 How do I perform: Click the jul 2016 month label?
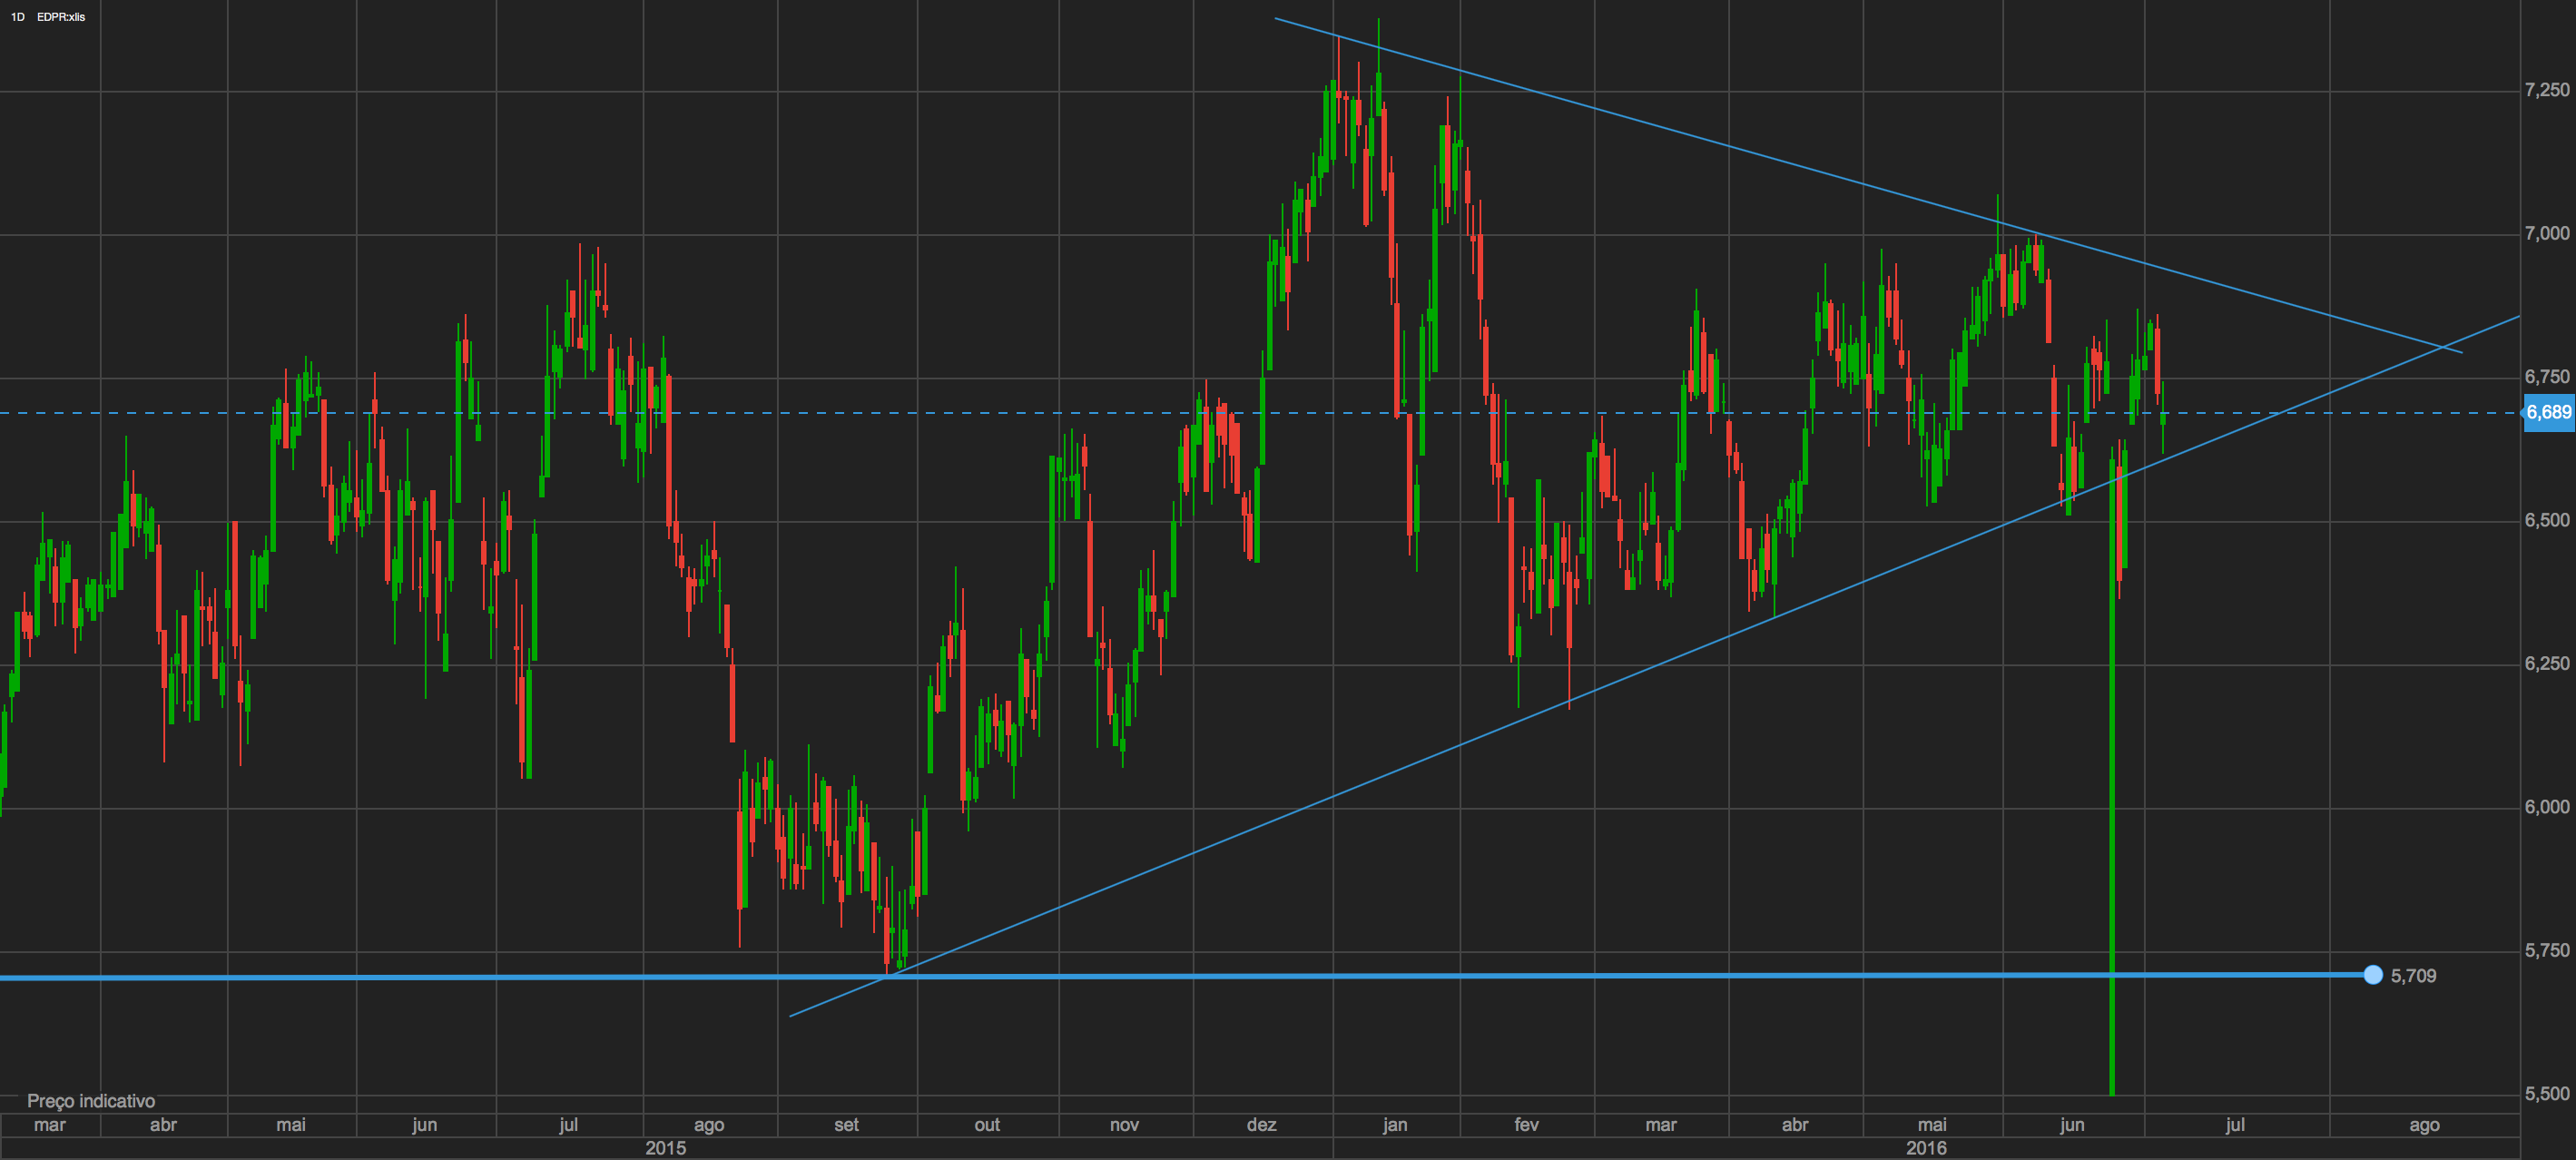2235,1125
